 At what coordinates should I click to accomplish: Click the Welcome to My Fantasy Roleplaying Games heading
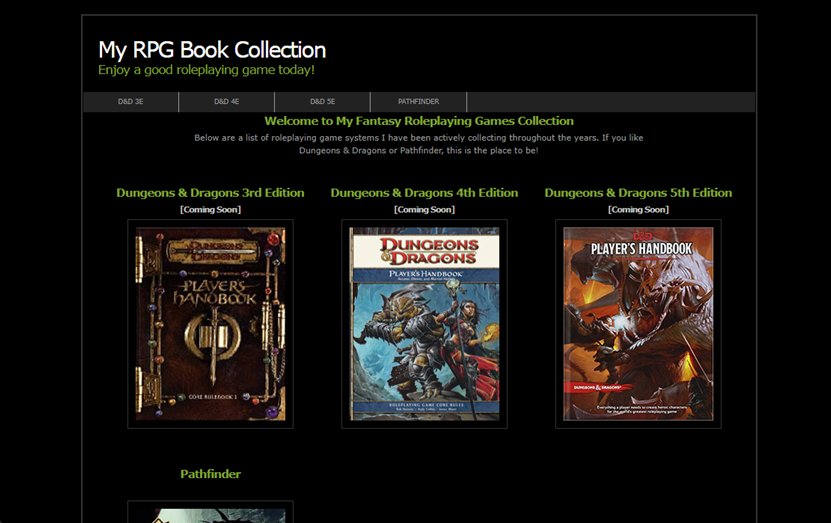[x=419, y=121]
